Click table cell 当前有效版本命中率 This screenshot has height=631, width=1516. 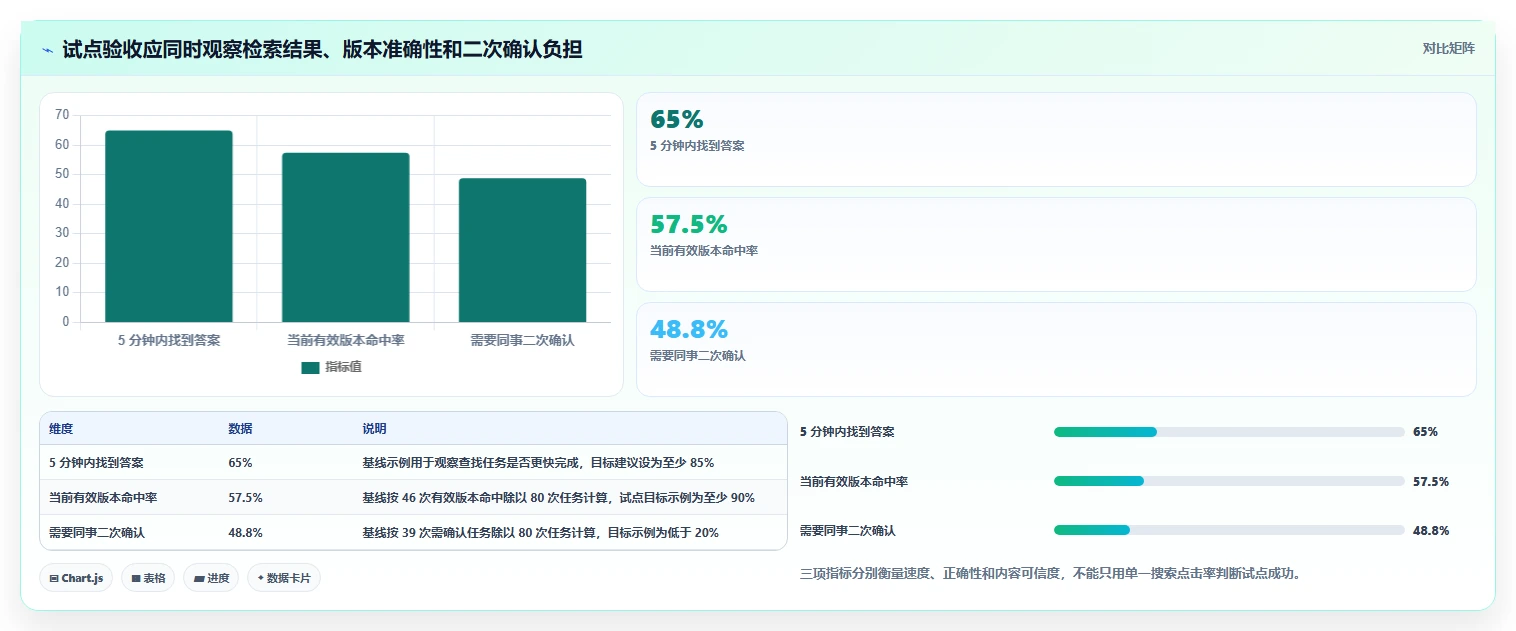pos(103,497)
